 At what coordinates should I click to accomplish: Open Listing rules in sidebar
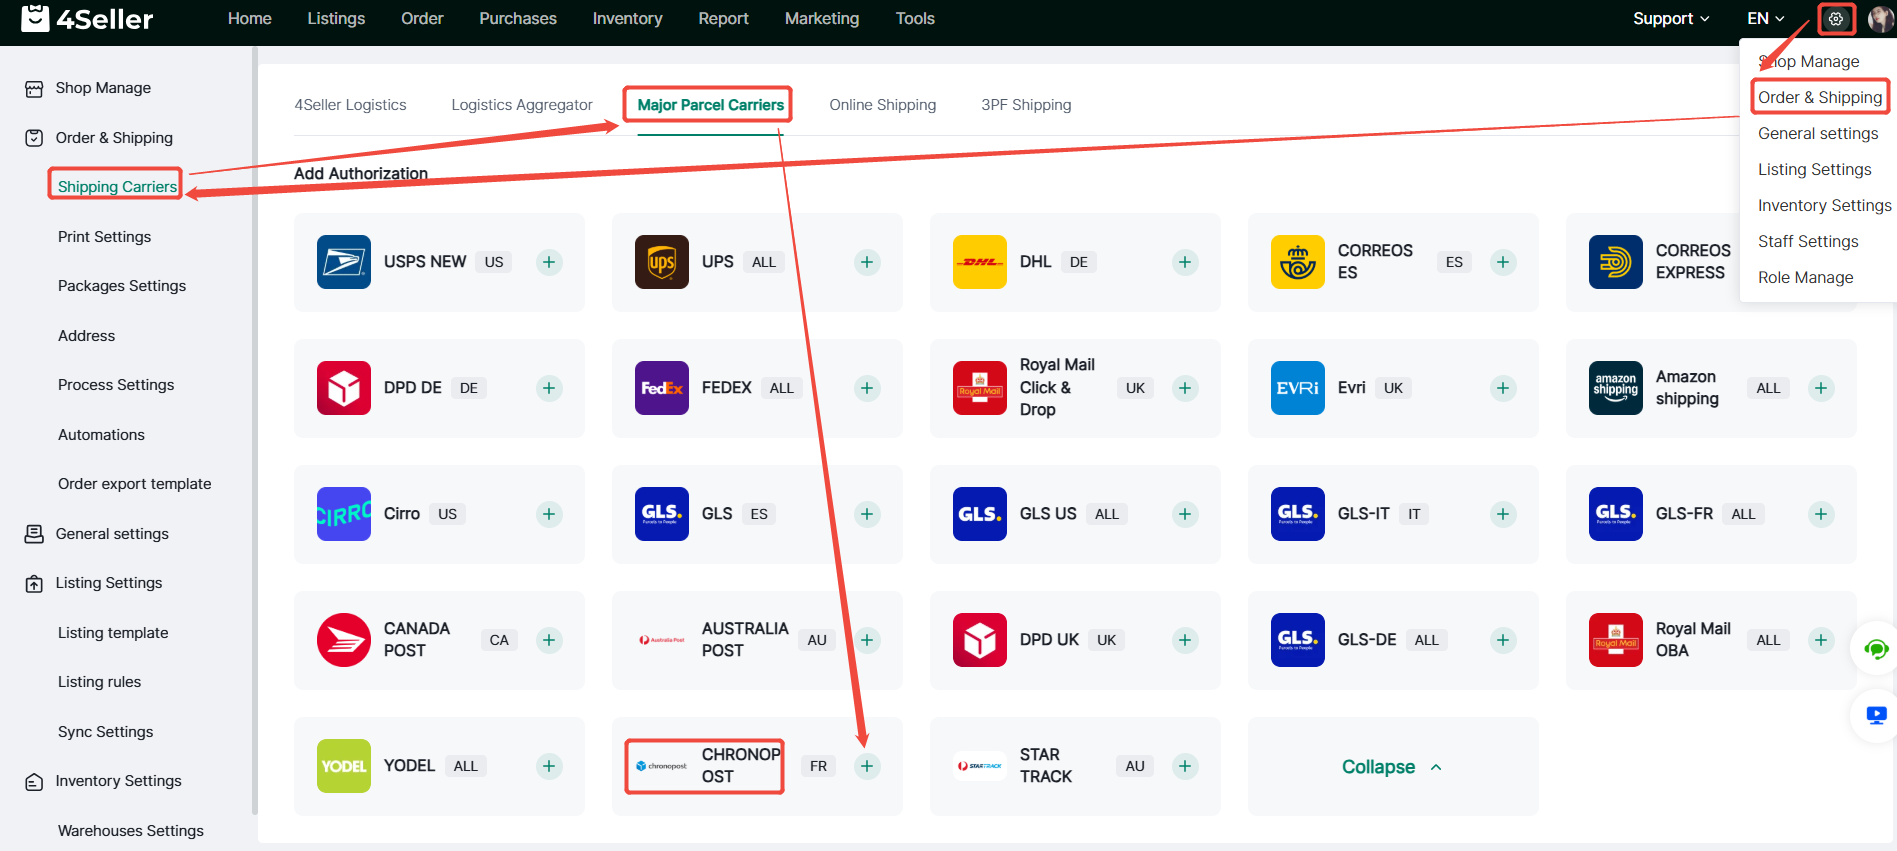coord(100,682)
